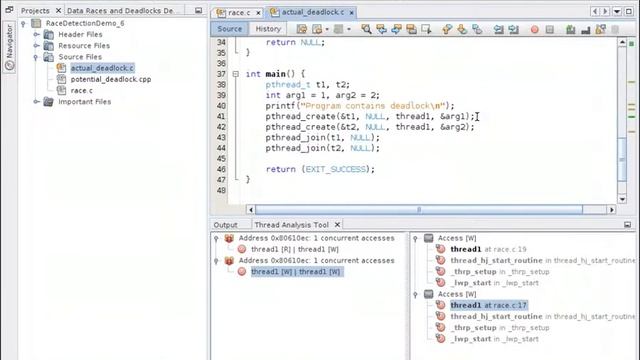
Task: Click dark bars icon in editor toolbar
Action: tap(586, 29)
